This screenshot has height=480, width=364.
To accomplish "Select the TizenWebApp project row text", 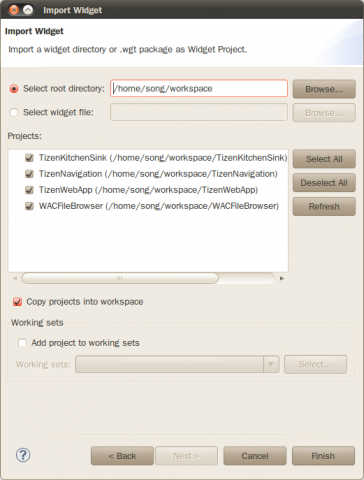I will pos(148,190).
